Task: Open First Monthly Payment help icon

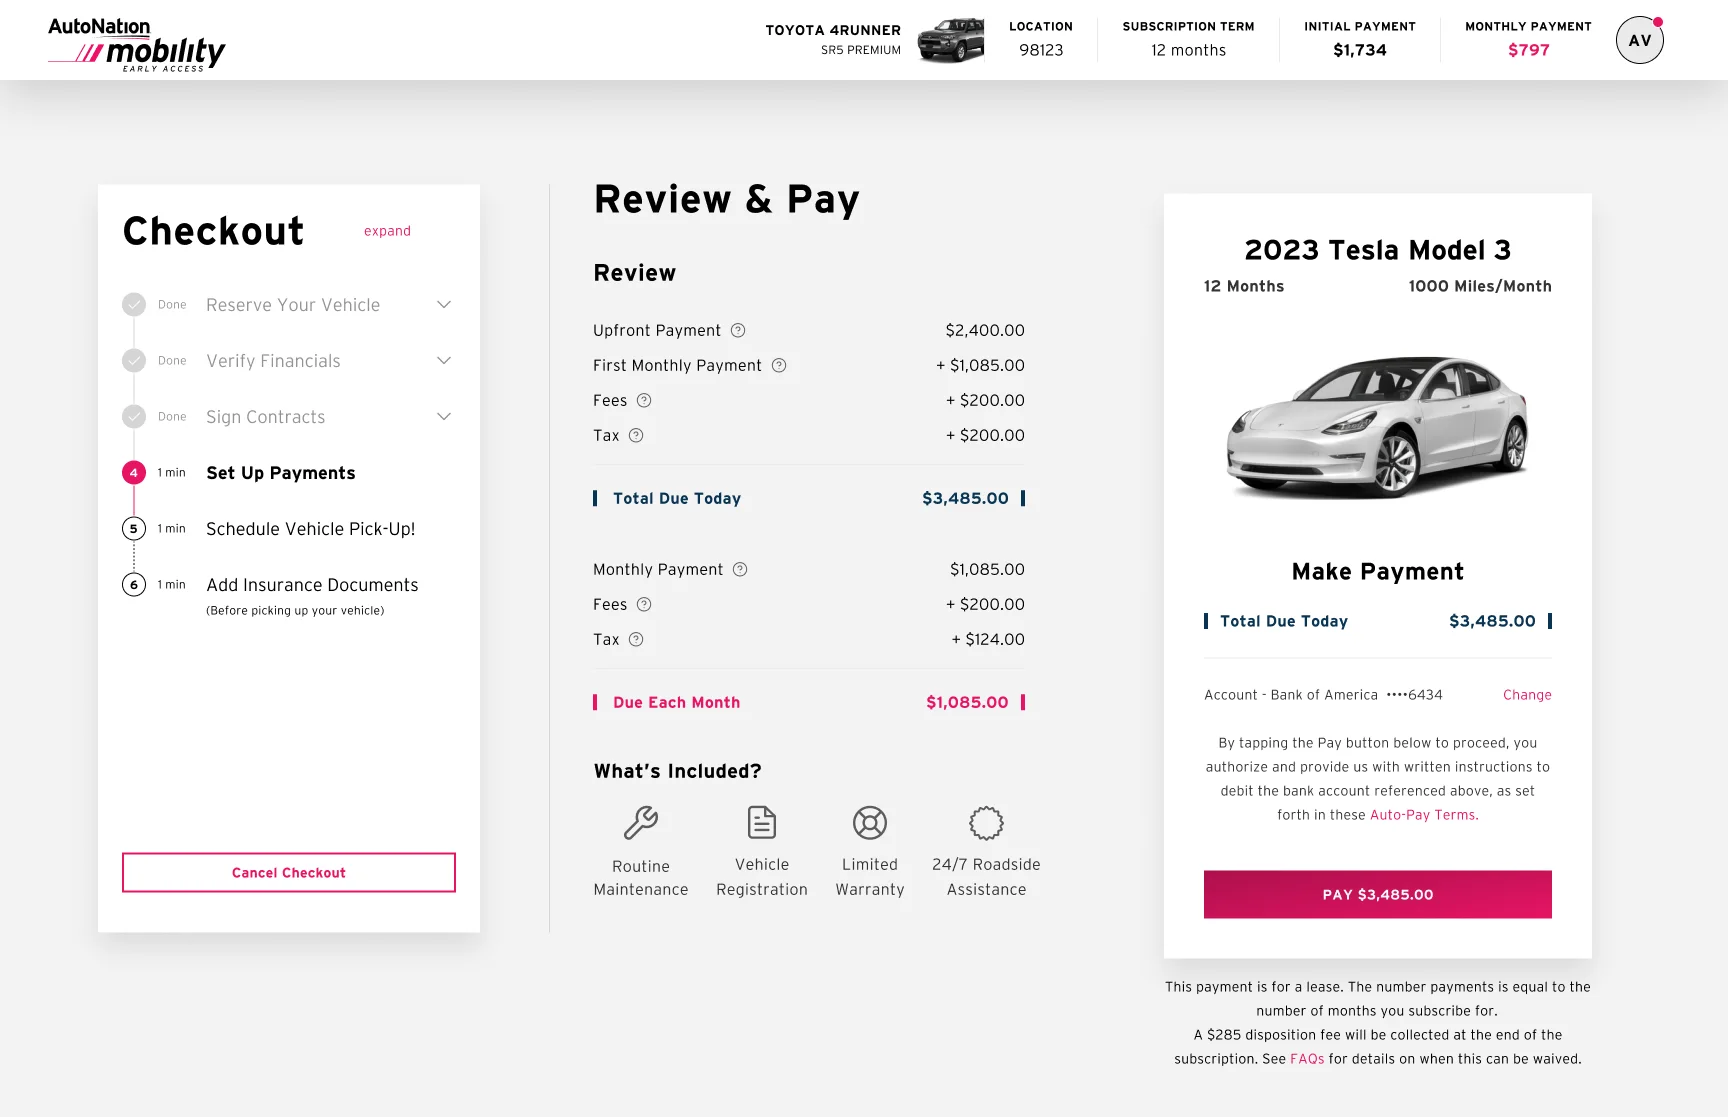Action: click(x=779, y=366)
